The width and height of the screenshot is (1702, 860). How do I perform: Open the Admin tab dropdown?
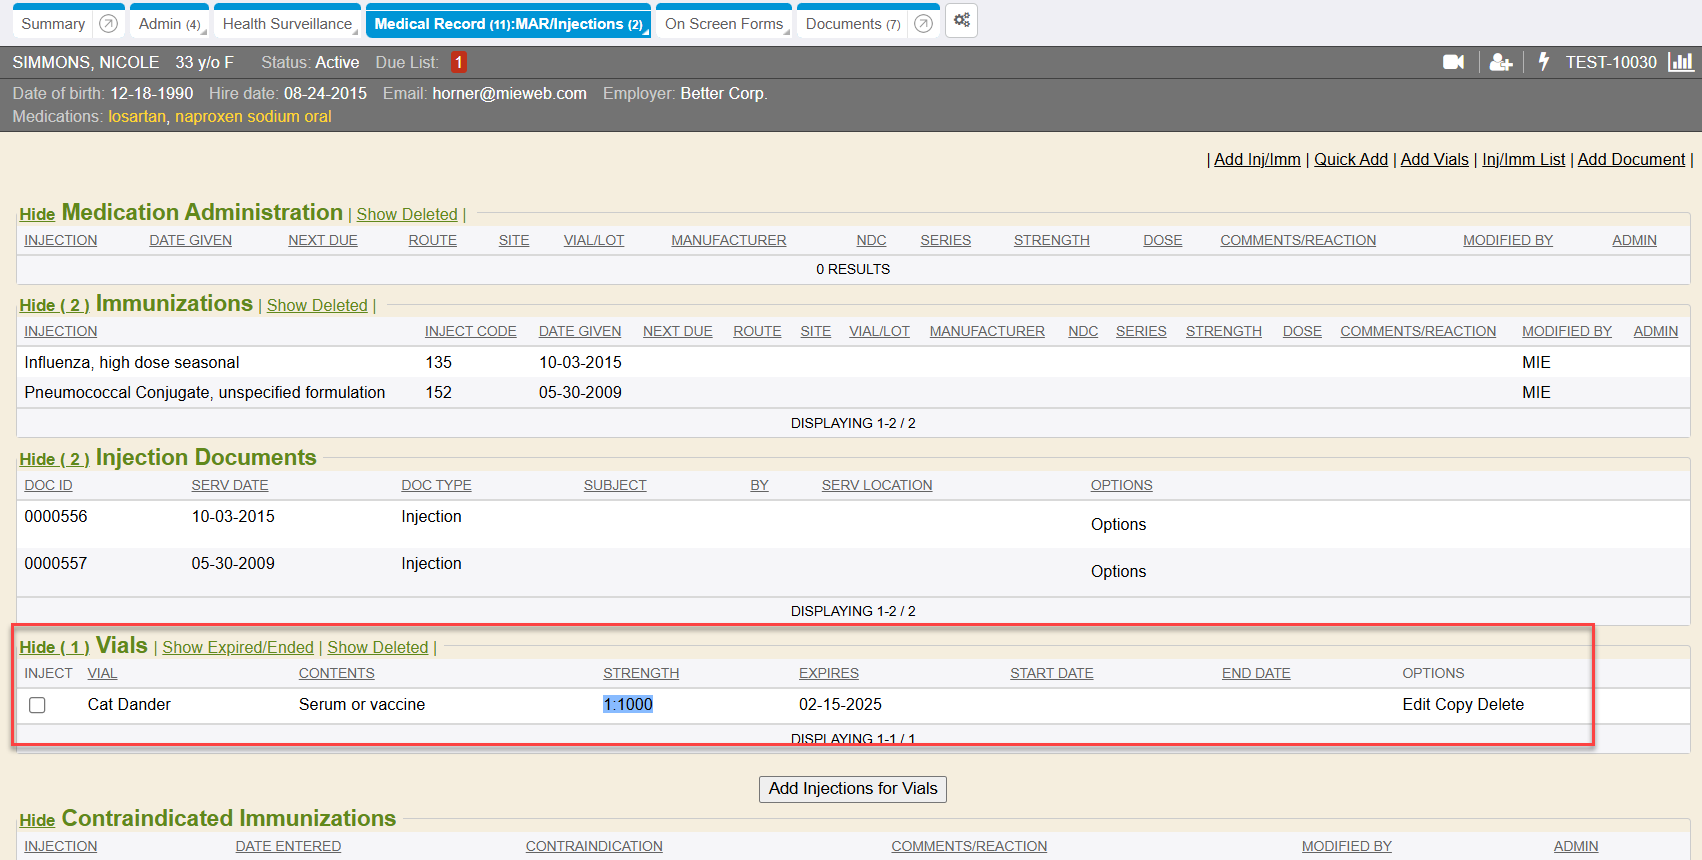click(169, 24)
